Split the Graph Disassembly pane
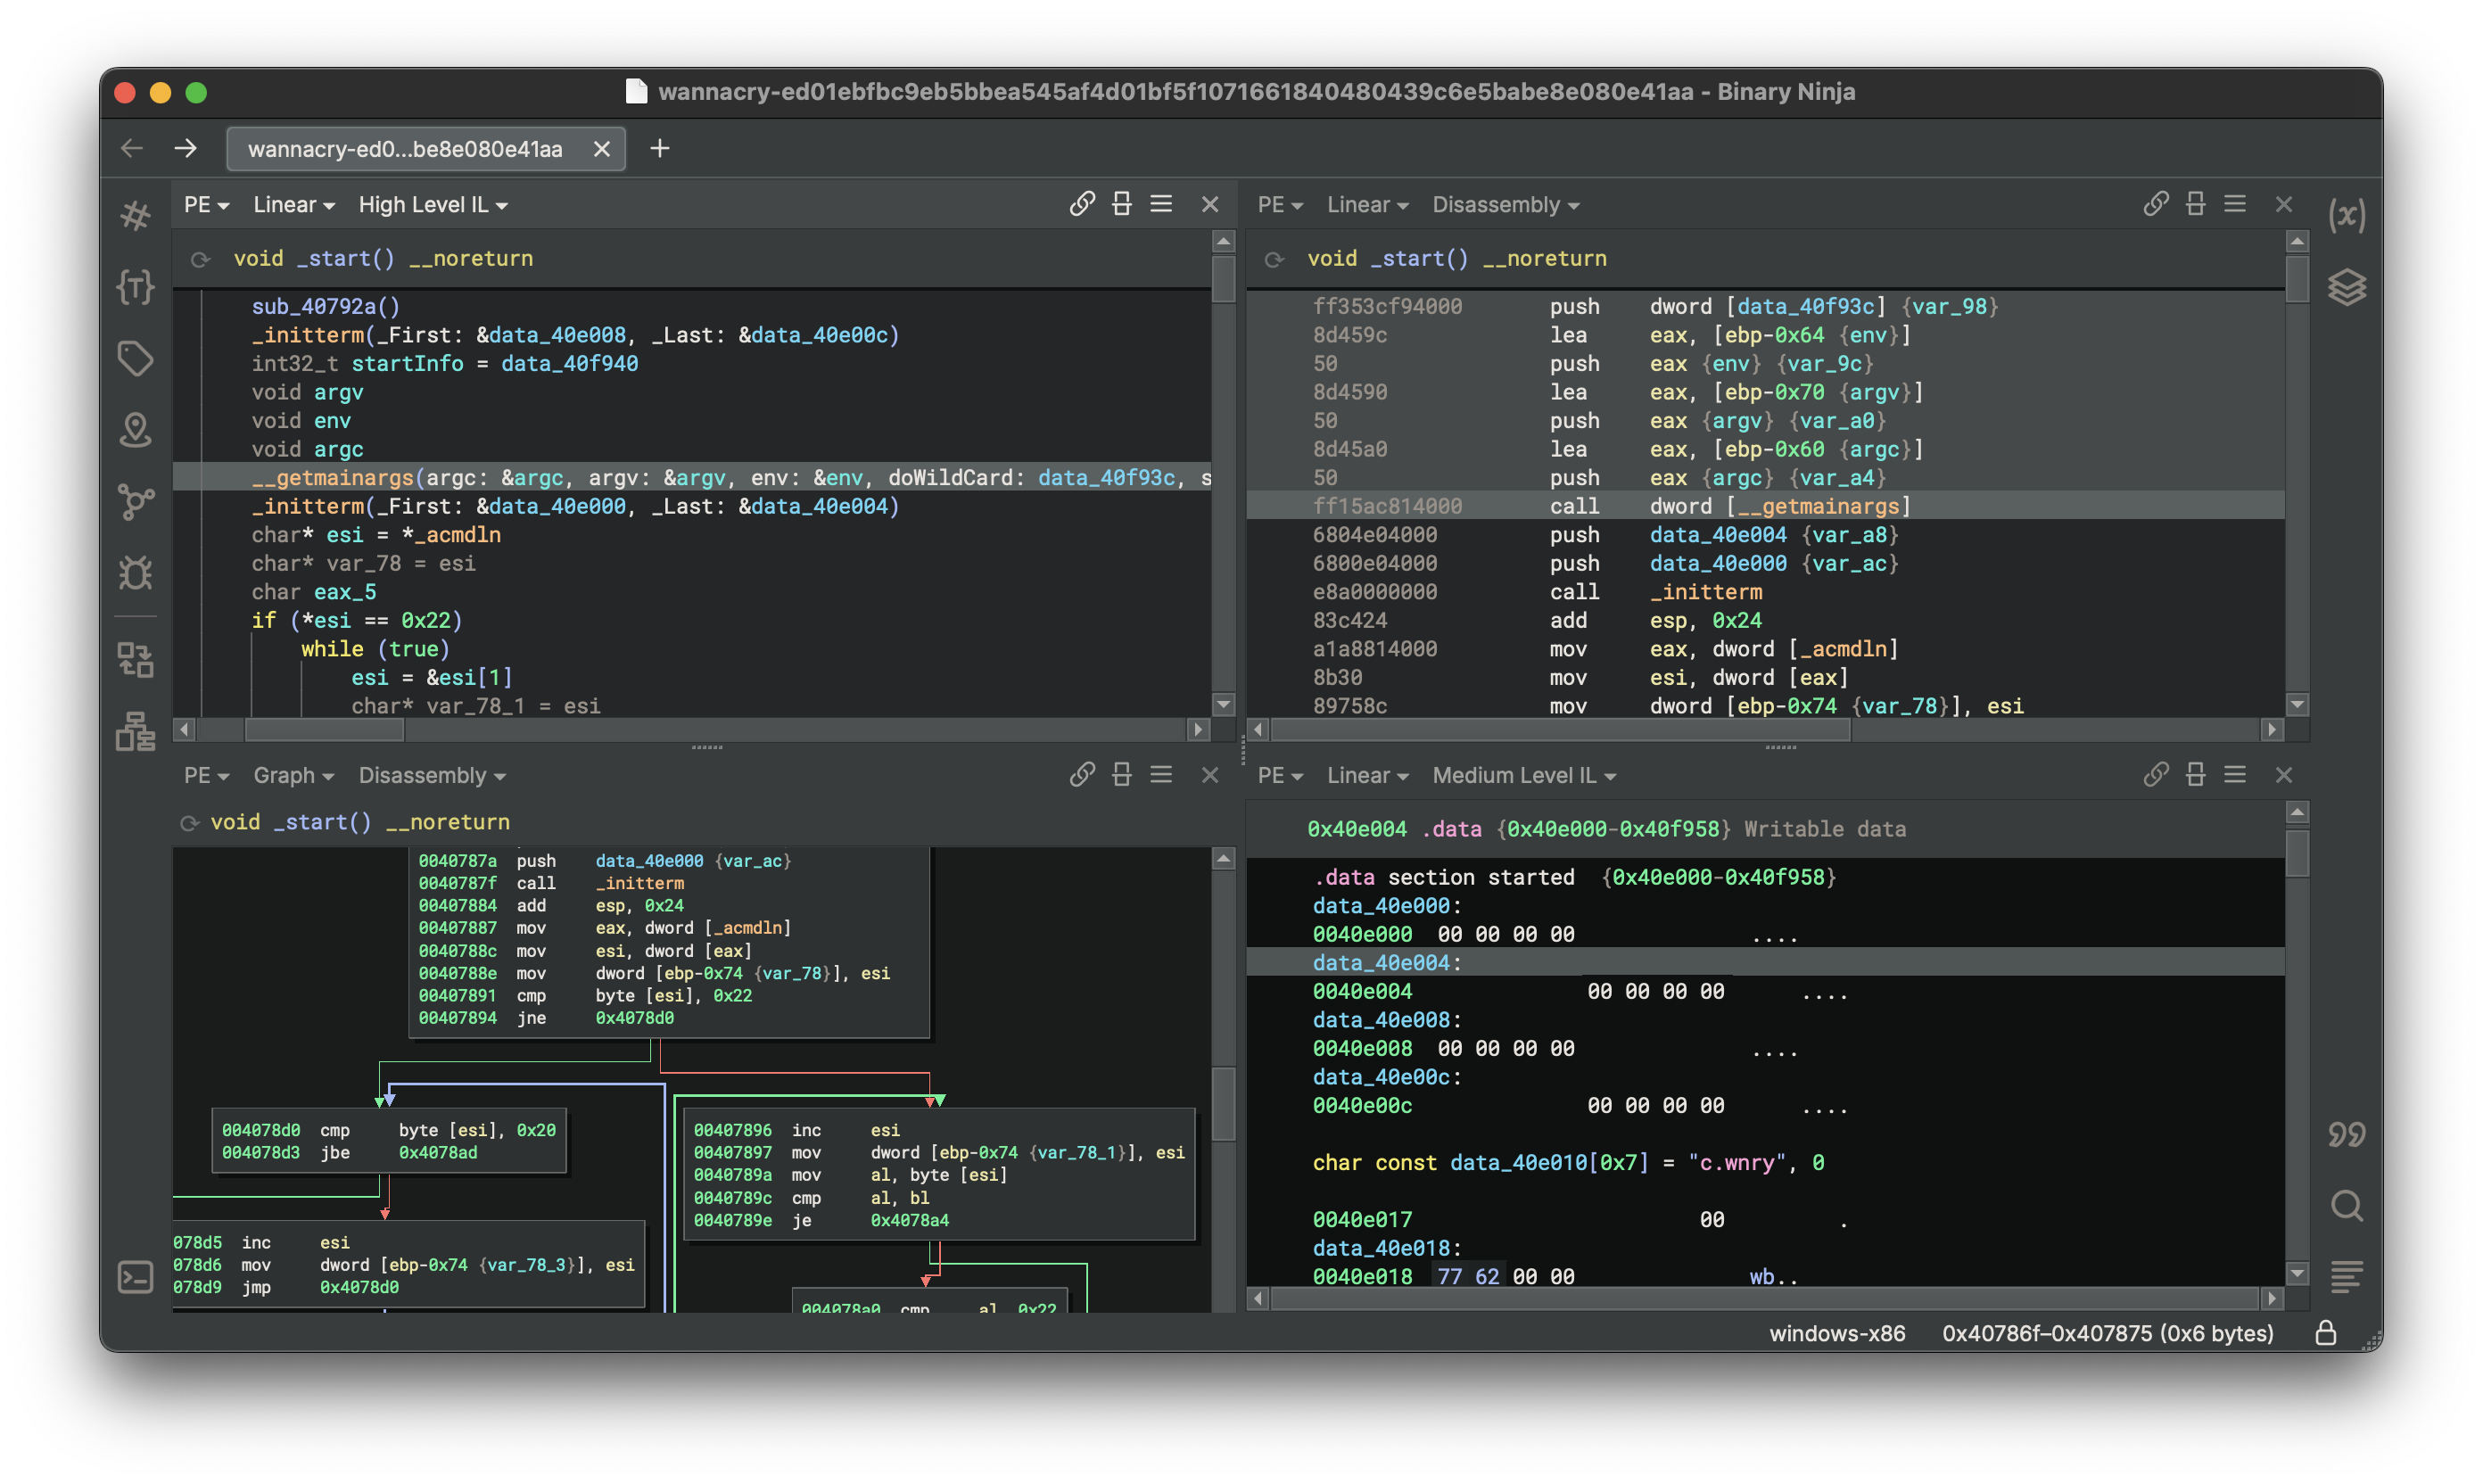 click(x=1122, y=775)
